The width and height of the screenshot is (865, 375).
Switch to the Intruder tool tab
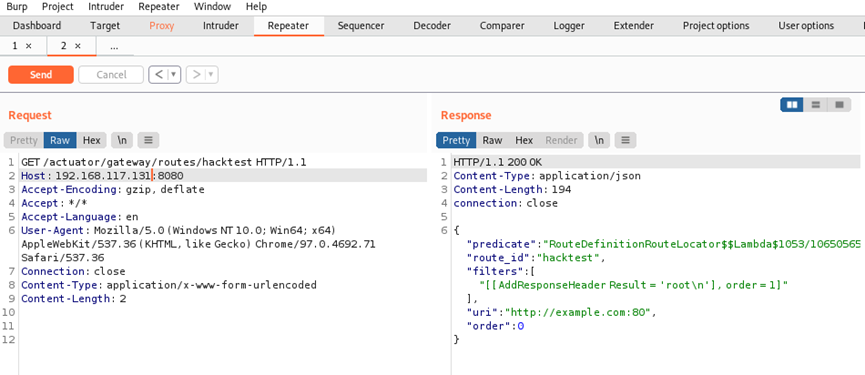tap(221, 26)
